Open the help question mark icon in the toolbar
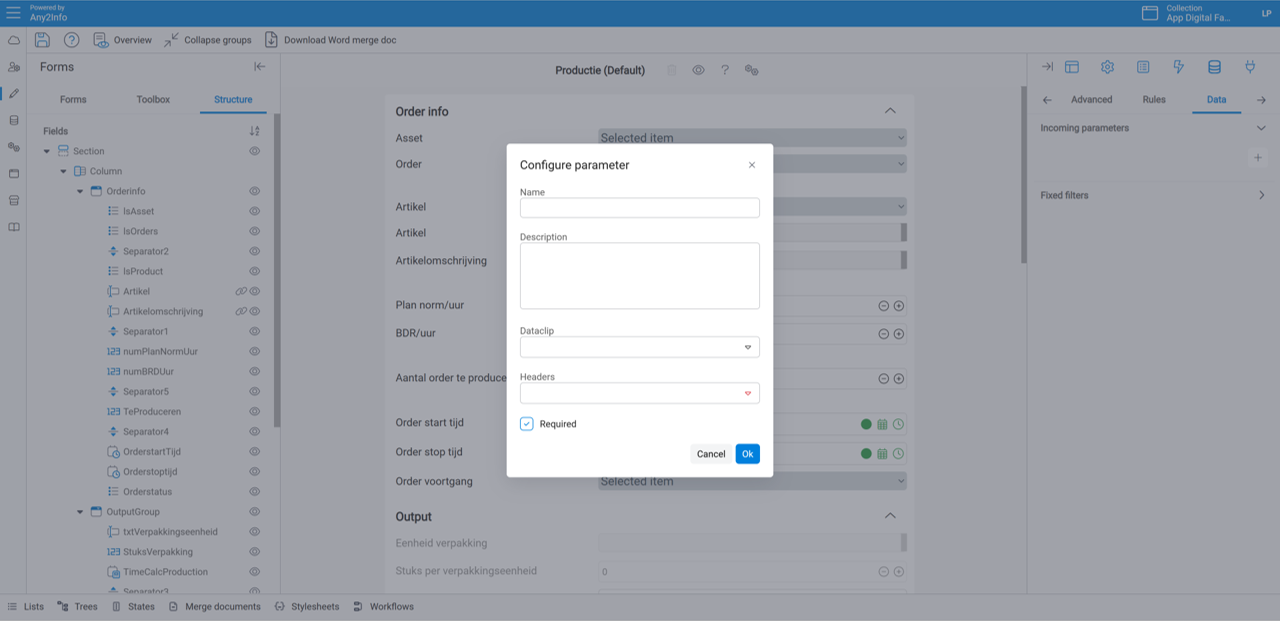 72,40
